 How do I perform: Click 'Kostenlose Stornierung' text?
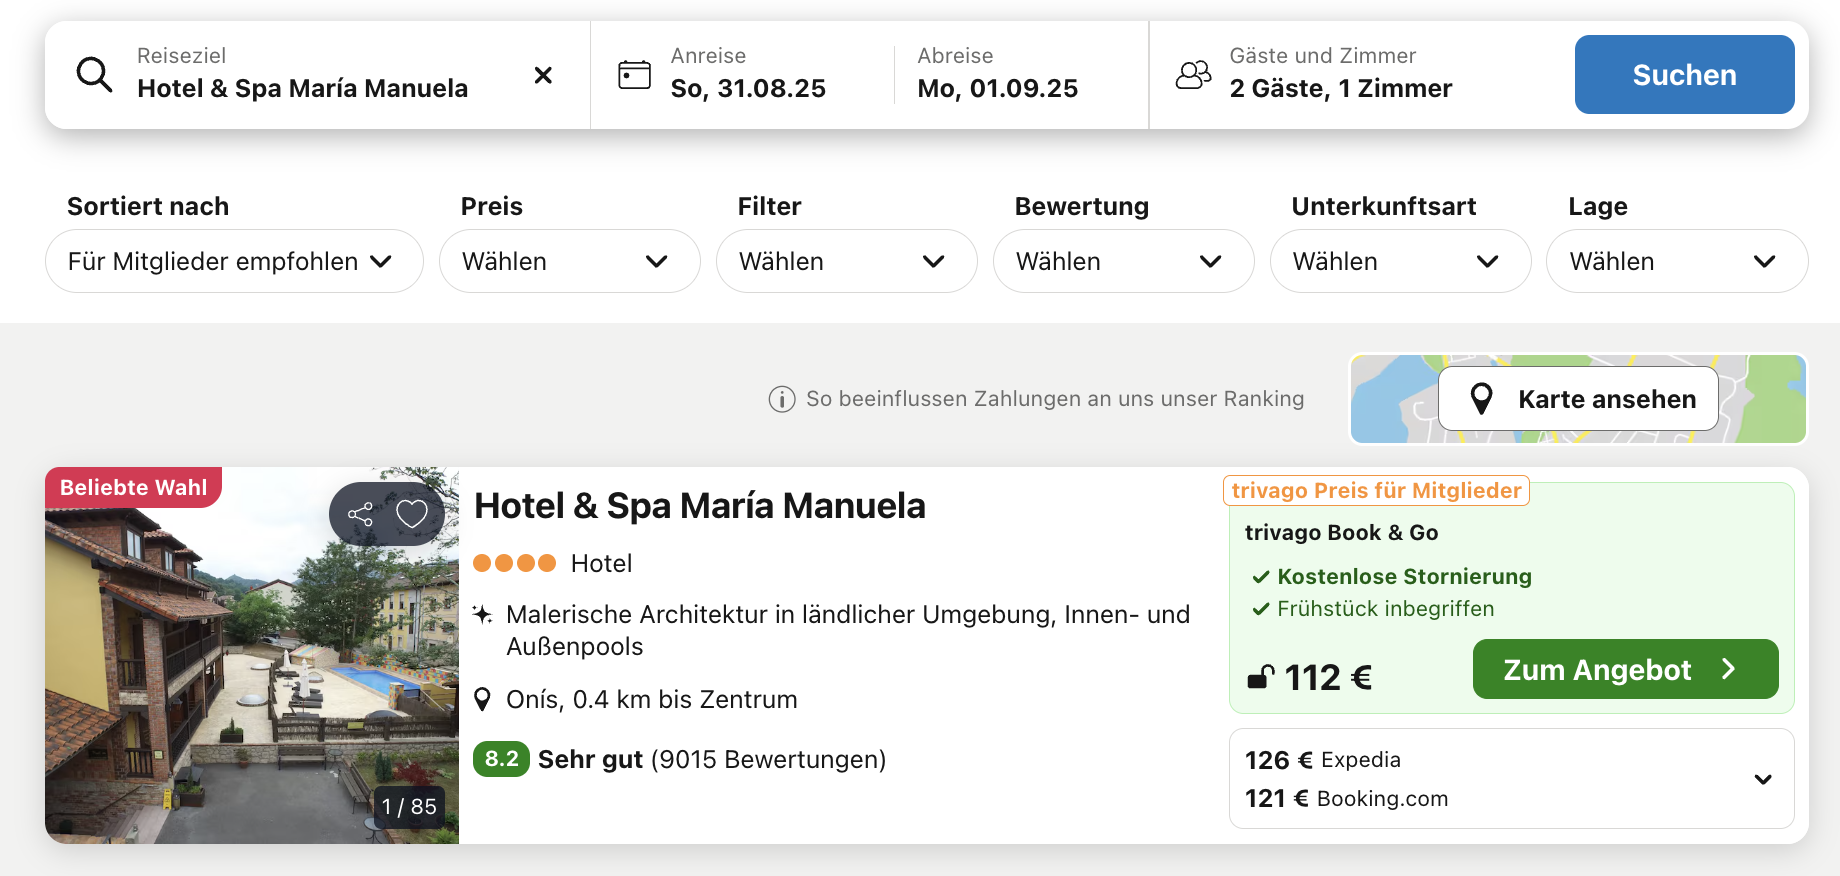click(1404, 576)
